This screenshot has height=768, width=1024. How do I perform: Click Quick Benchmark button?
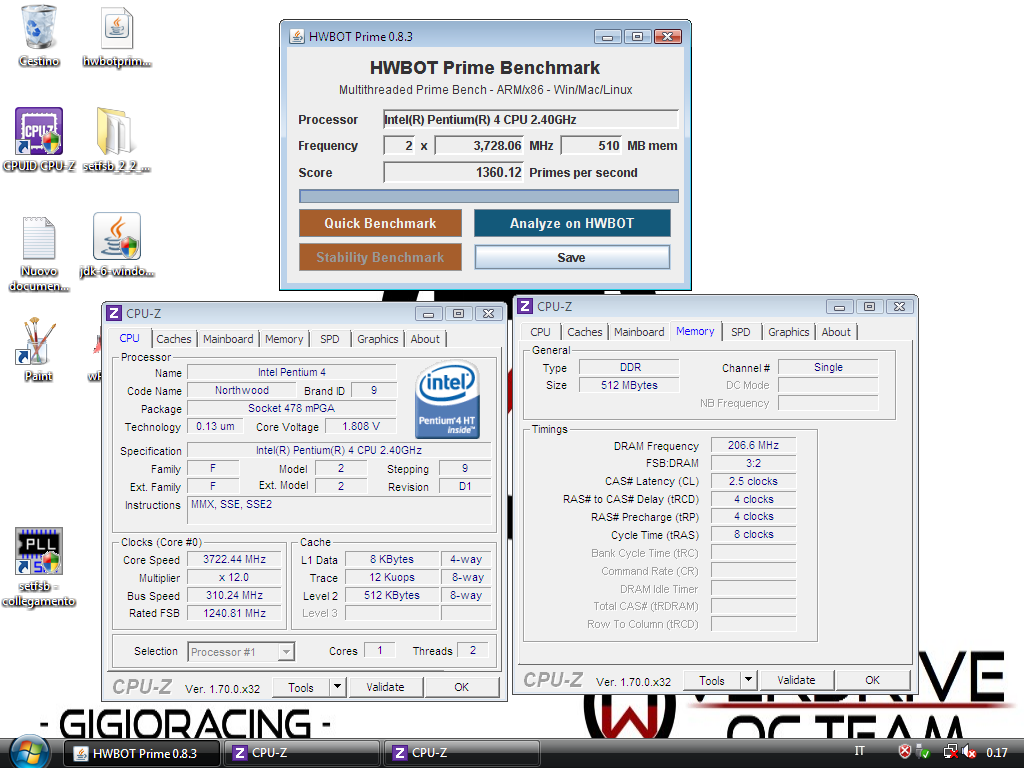click(380, 223)
